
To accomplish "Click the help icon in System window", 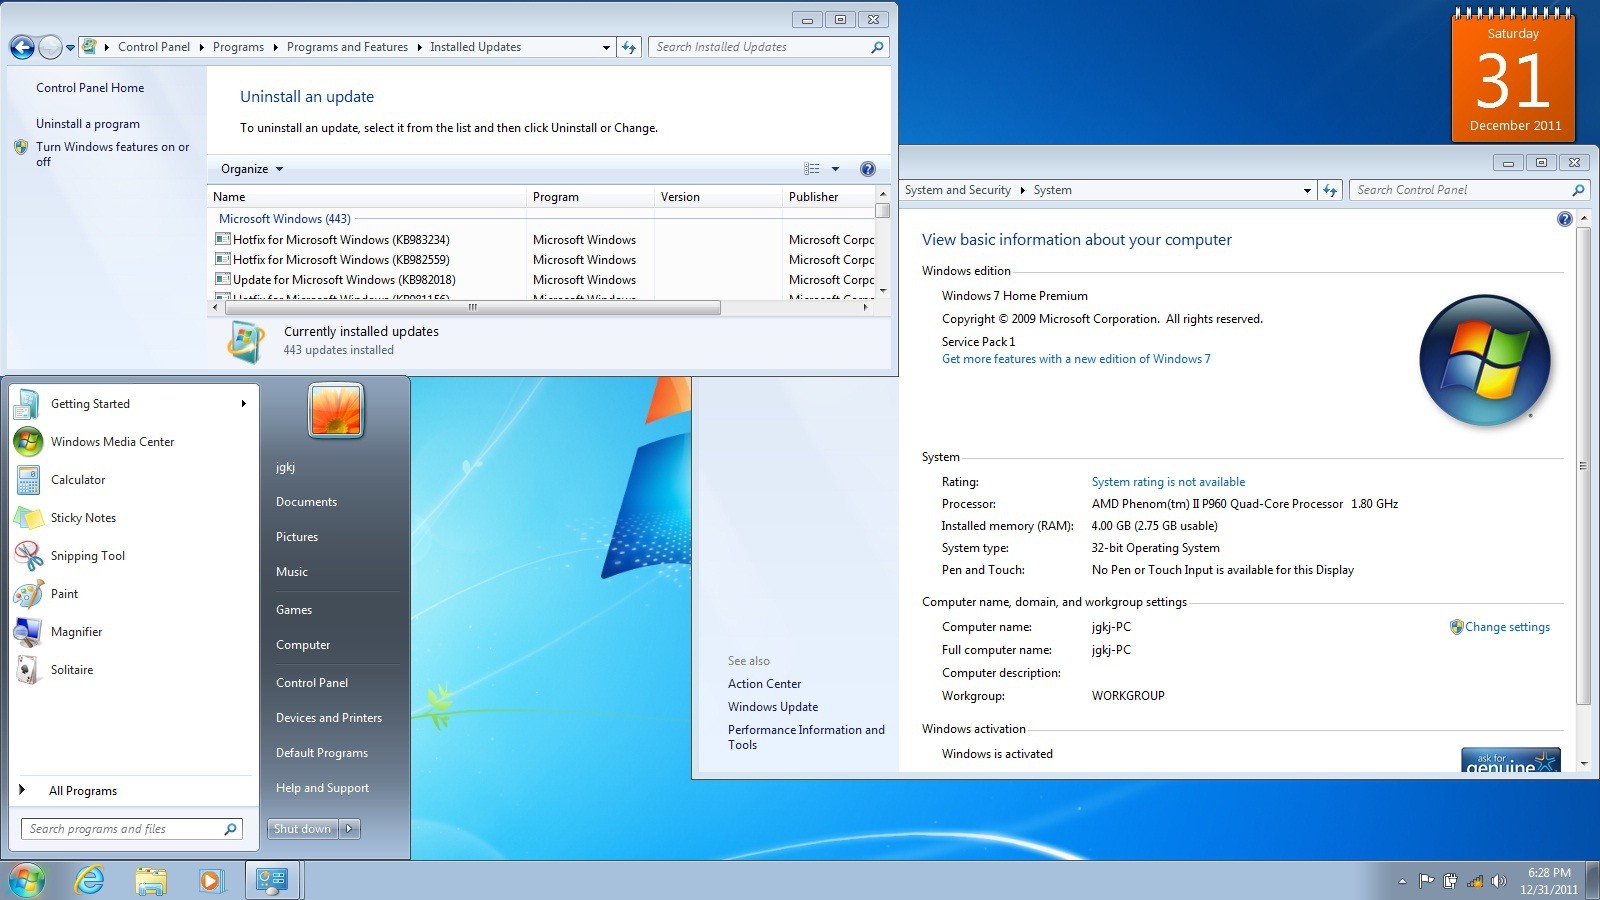I will [x=1565, y=219].
